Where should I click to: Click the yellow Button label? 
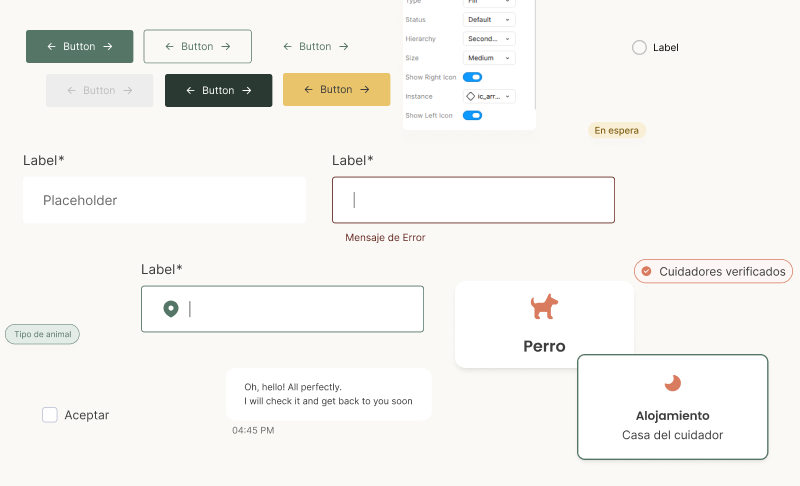tap(336, 89)
